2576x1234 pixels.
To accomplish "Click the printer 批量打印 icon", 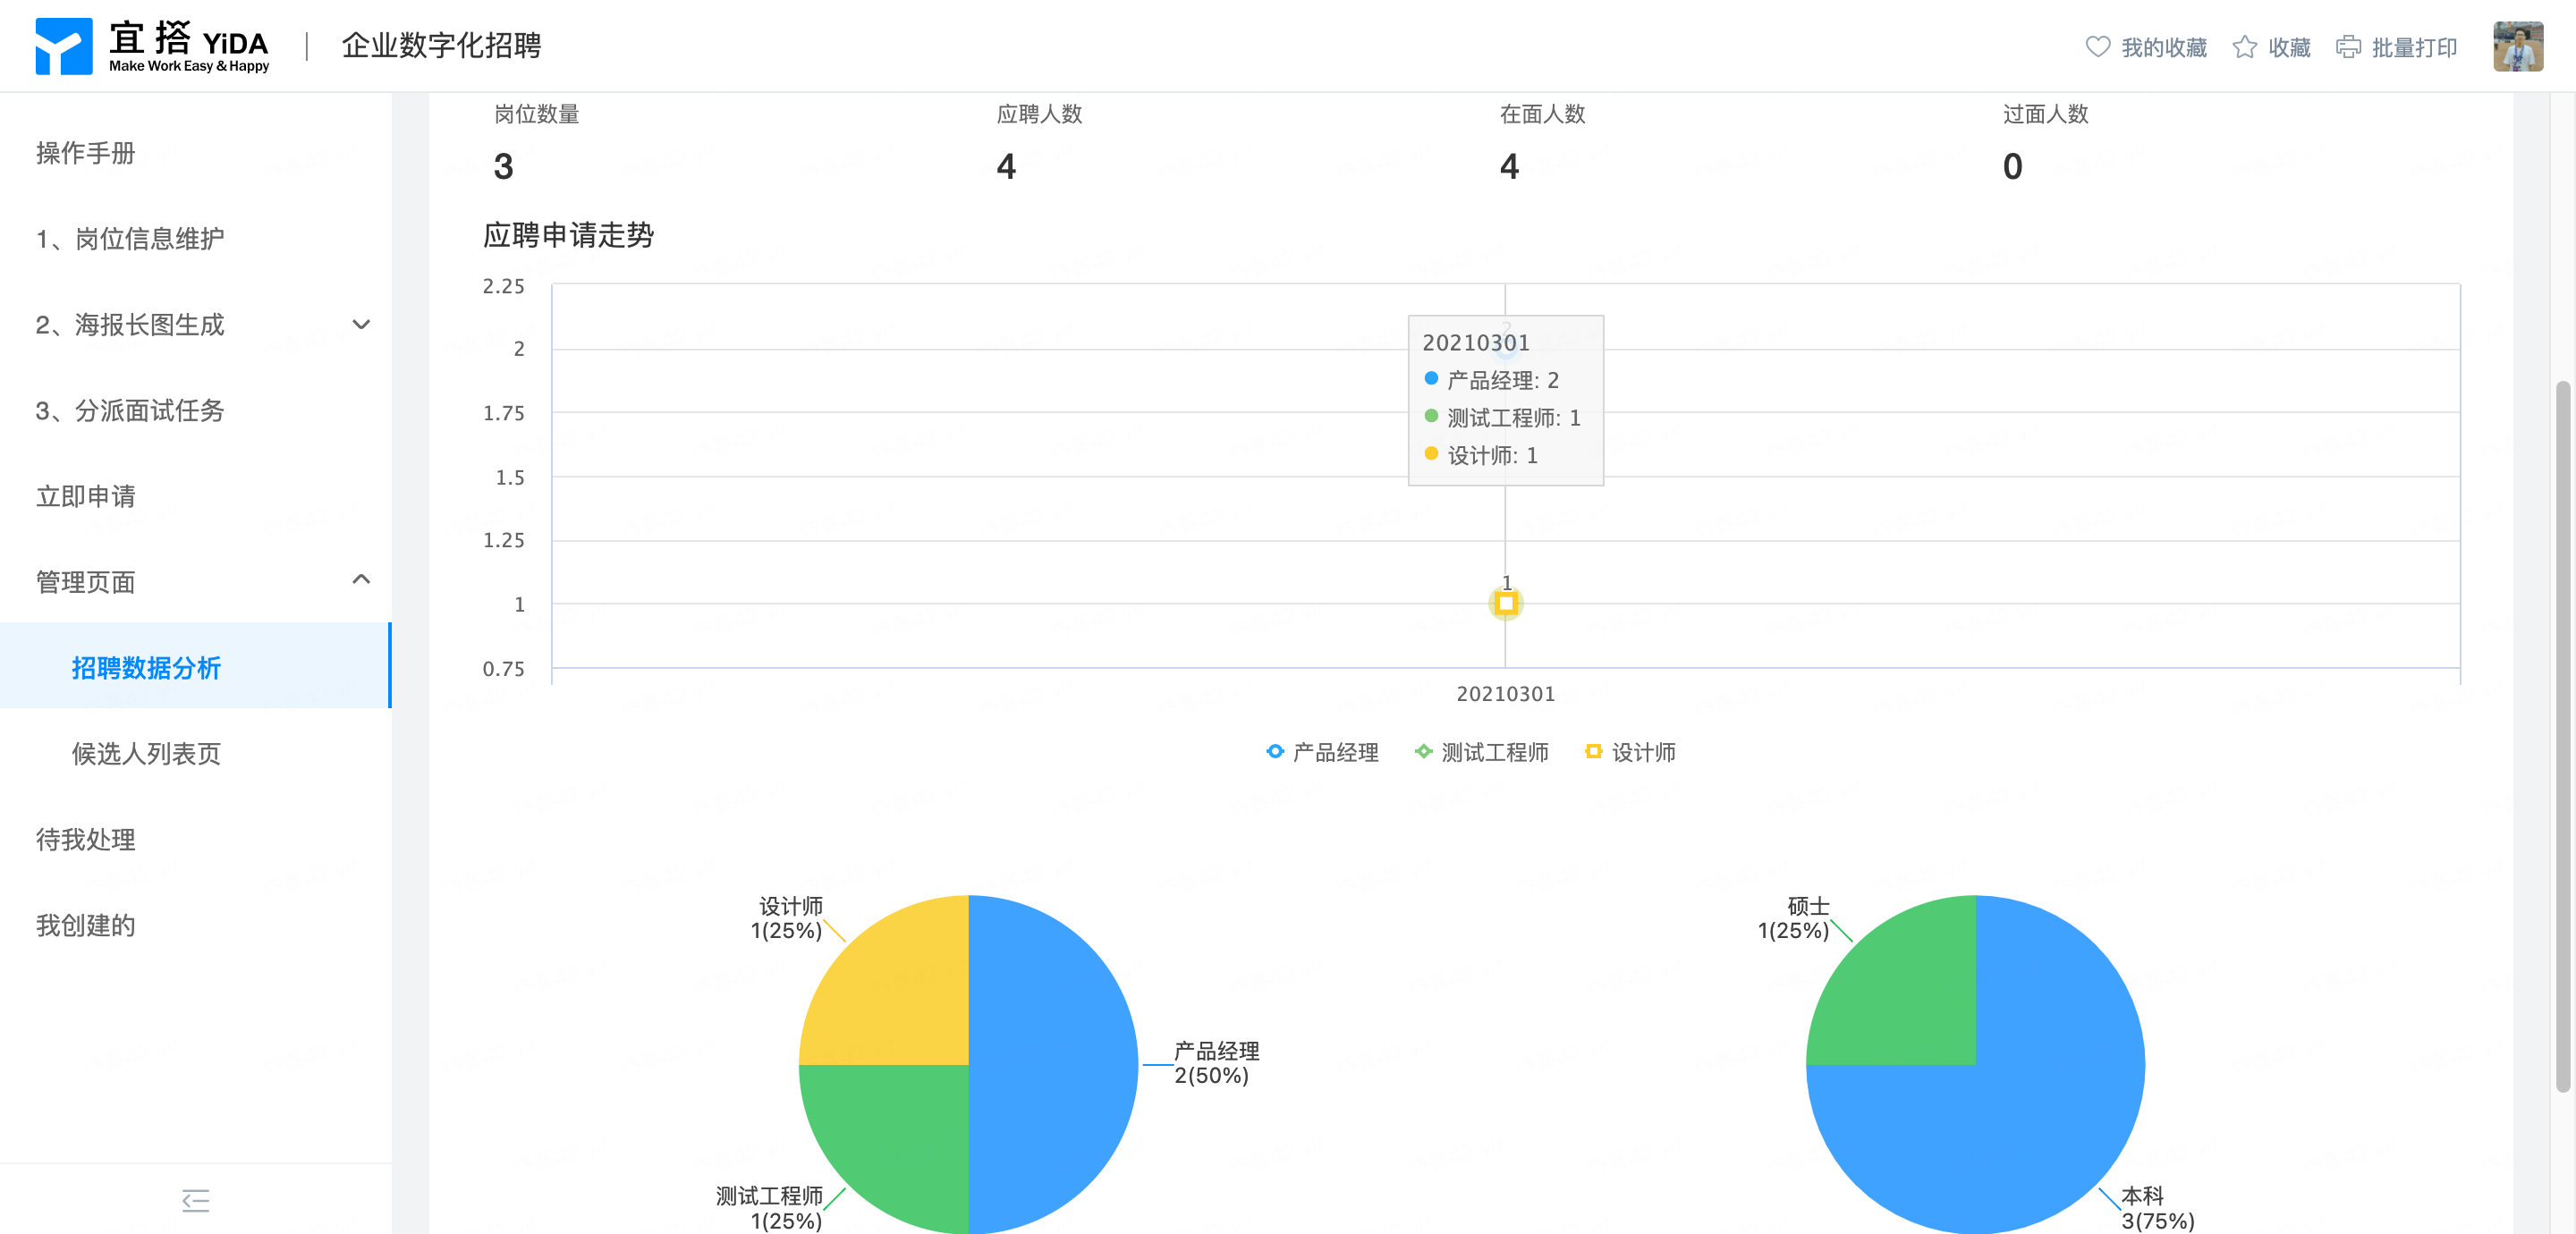I will coord(2348,47).
